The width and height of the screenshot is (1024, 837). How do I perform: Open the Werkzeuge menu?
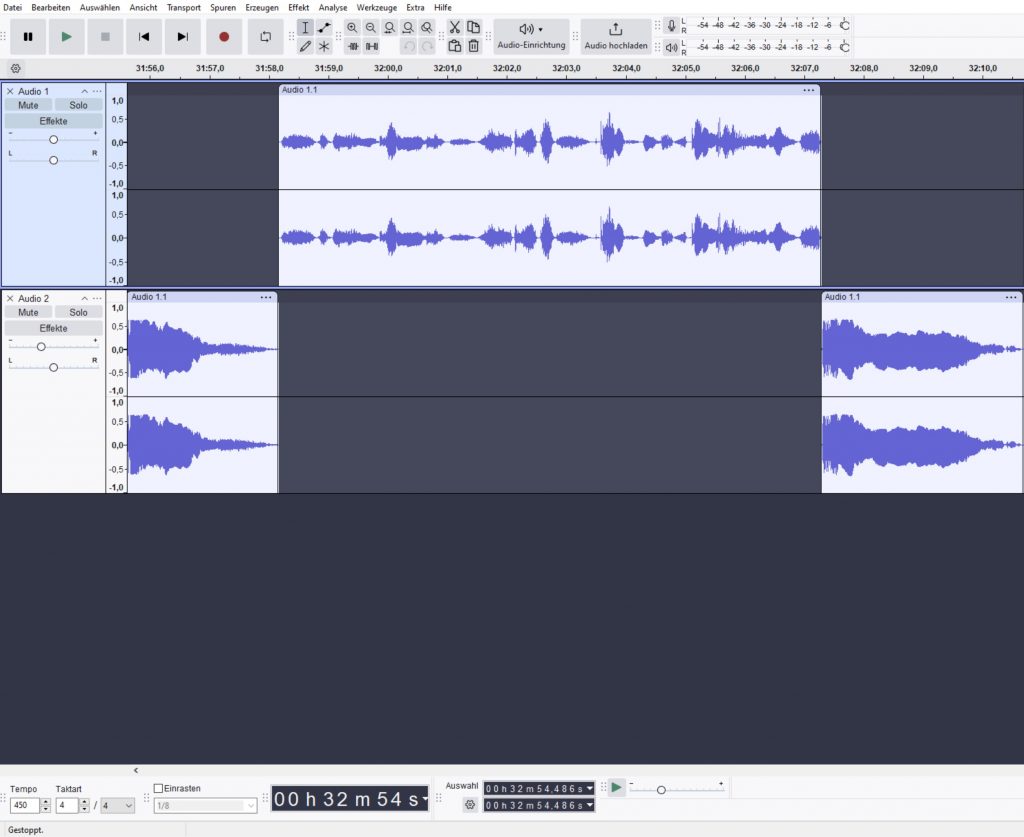tap(376, 7)
